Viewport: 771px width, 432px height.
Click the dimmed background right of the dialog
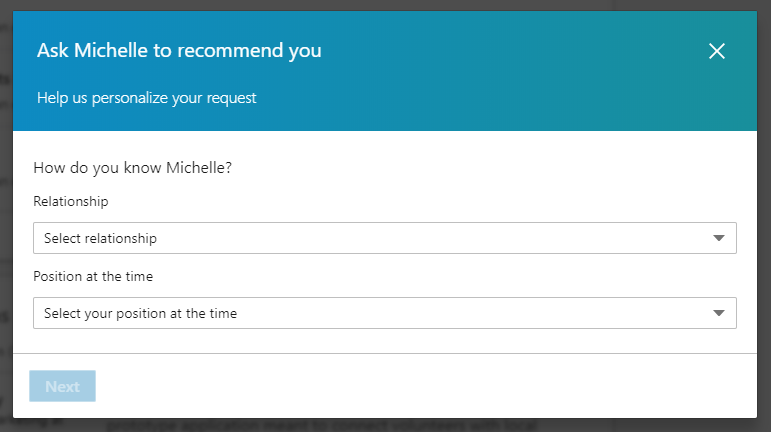tap(764, 250)
